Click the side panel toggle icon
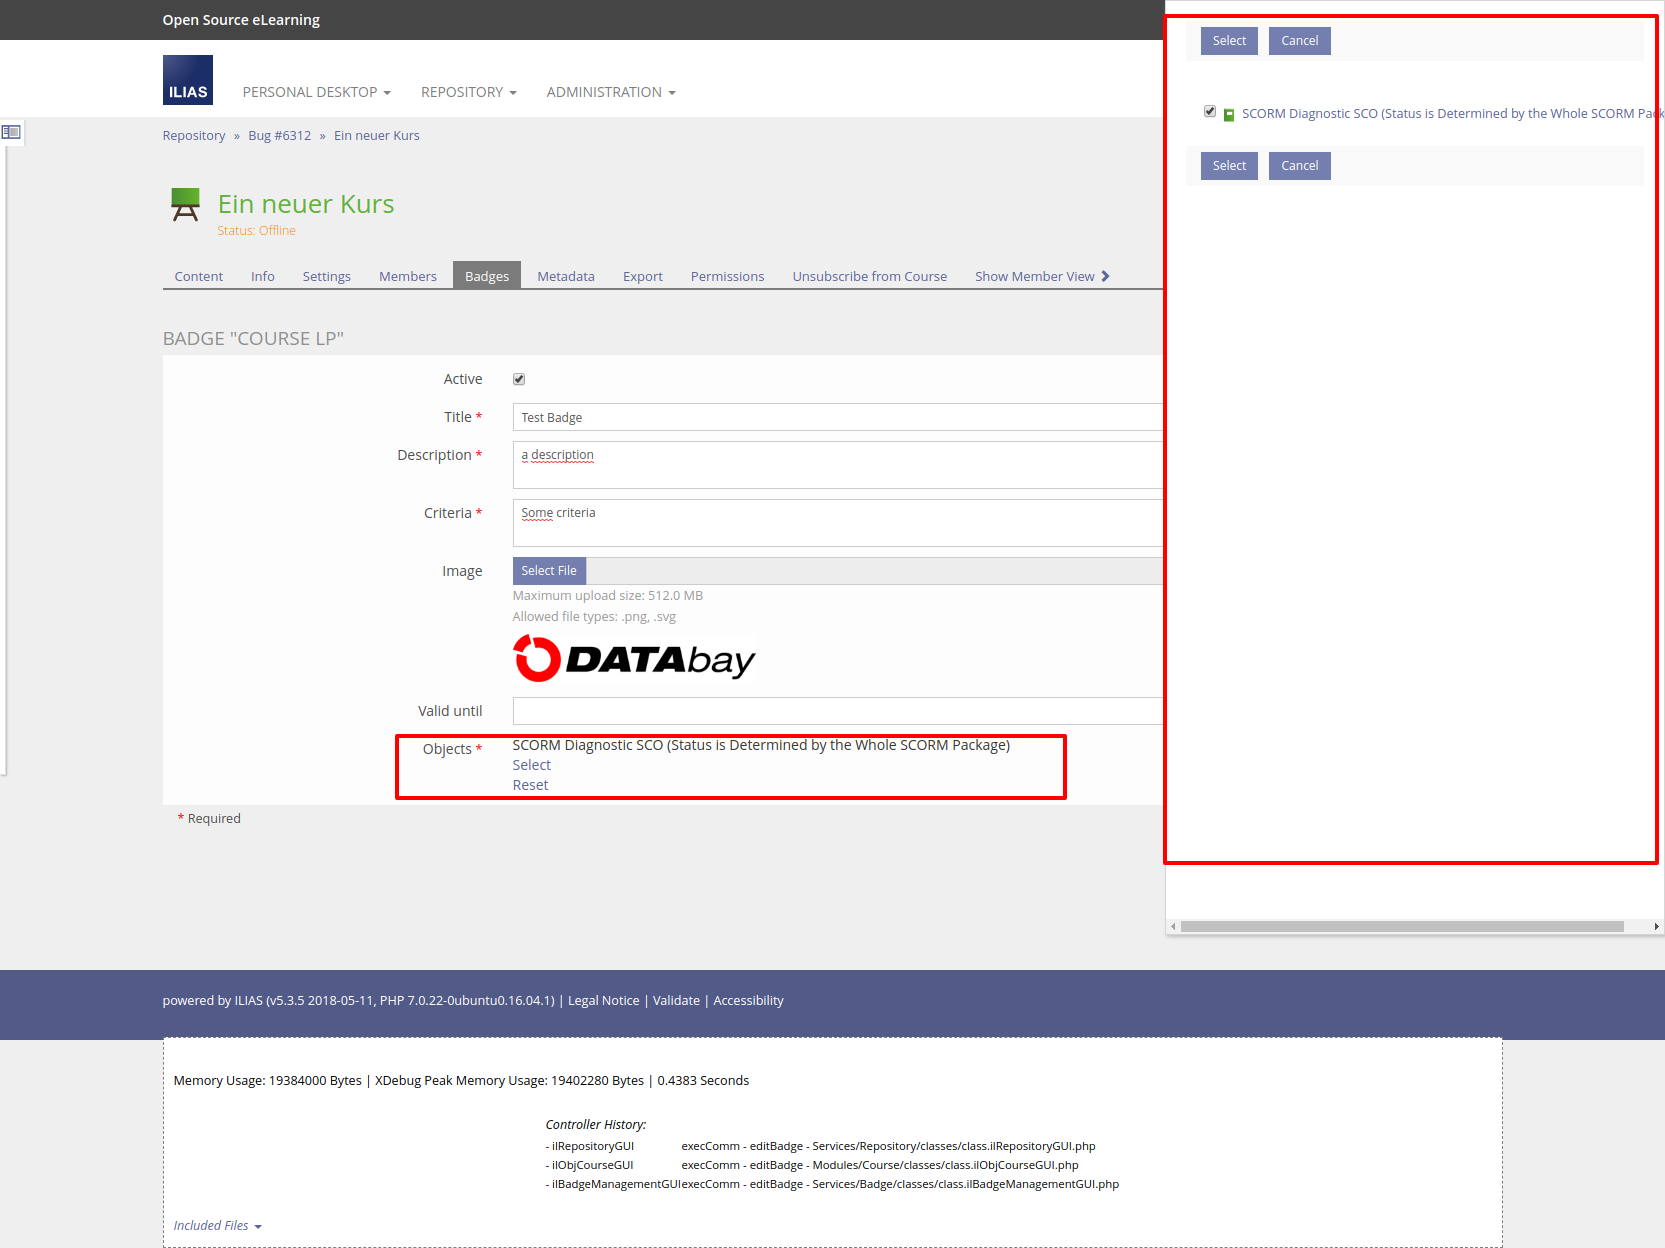1665x1248 pixels. (11, 132)
